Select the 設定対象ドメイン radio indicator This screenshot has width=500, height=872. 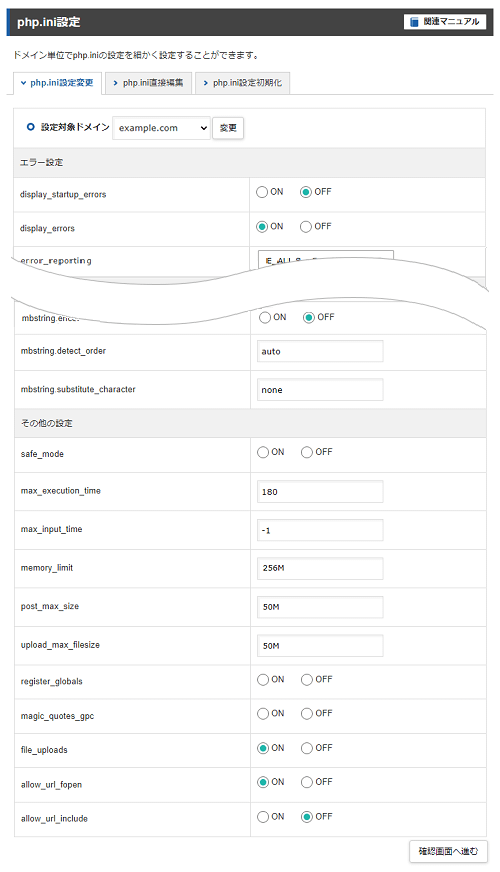coord(31,127)
